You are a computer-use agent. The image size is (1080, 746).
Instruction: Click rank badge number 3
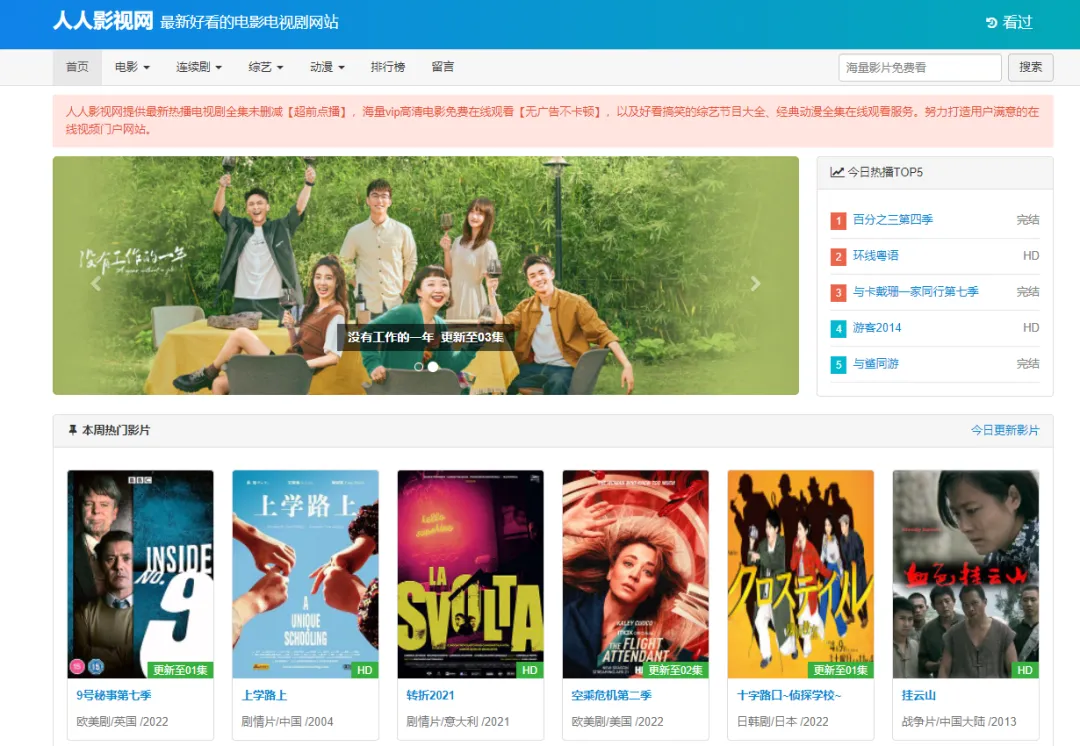coord(838,293)
